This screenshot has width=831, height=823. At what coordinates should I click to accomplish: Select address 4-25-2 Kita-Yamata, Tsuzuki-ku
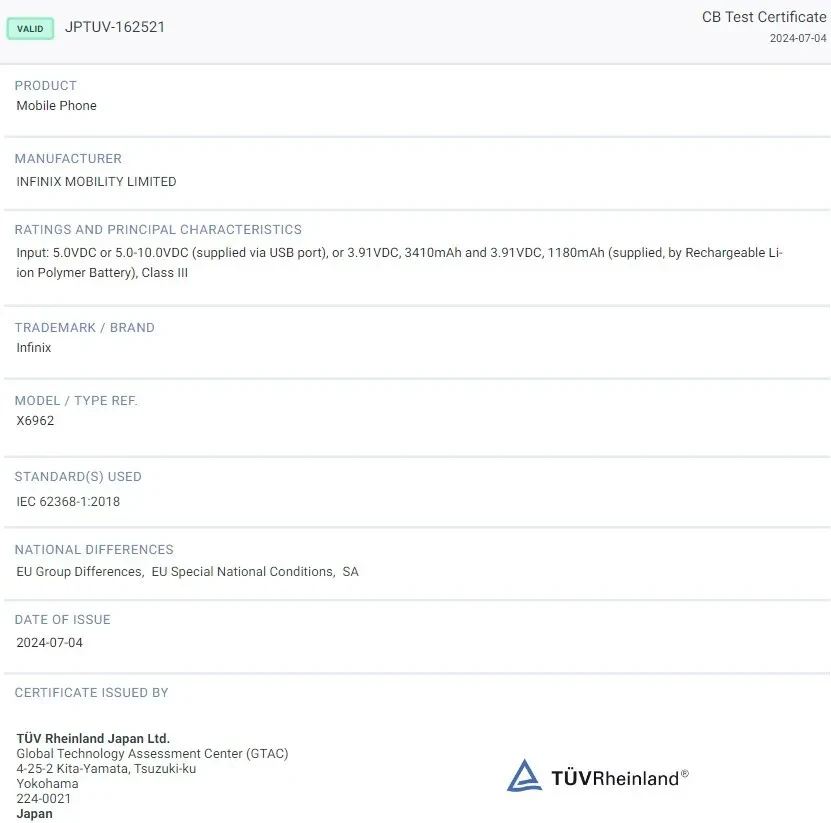pos(107,768)
